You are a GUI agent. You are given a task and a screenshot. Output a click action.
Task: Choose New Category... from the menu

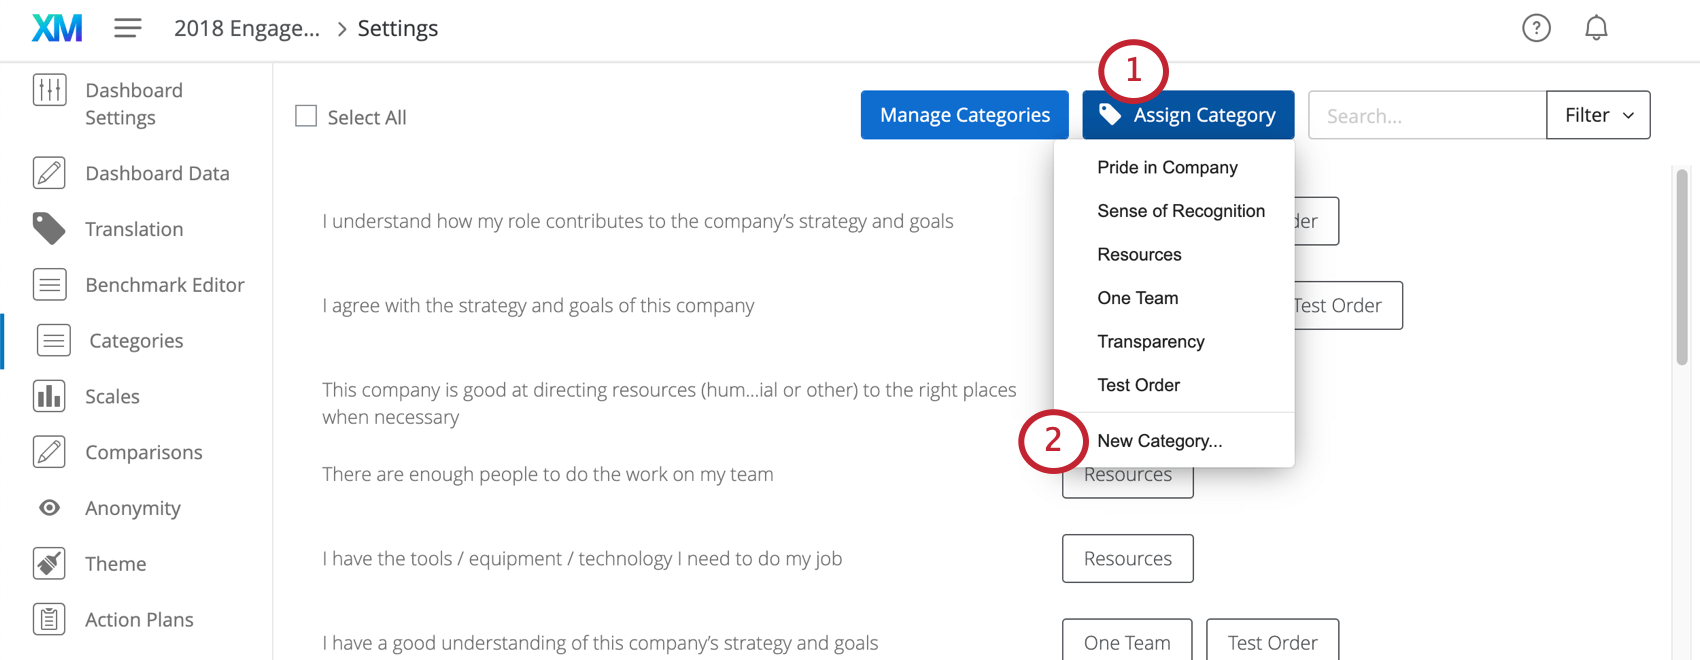pyautogui.click(x=1159, y=441)
